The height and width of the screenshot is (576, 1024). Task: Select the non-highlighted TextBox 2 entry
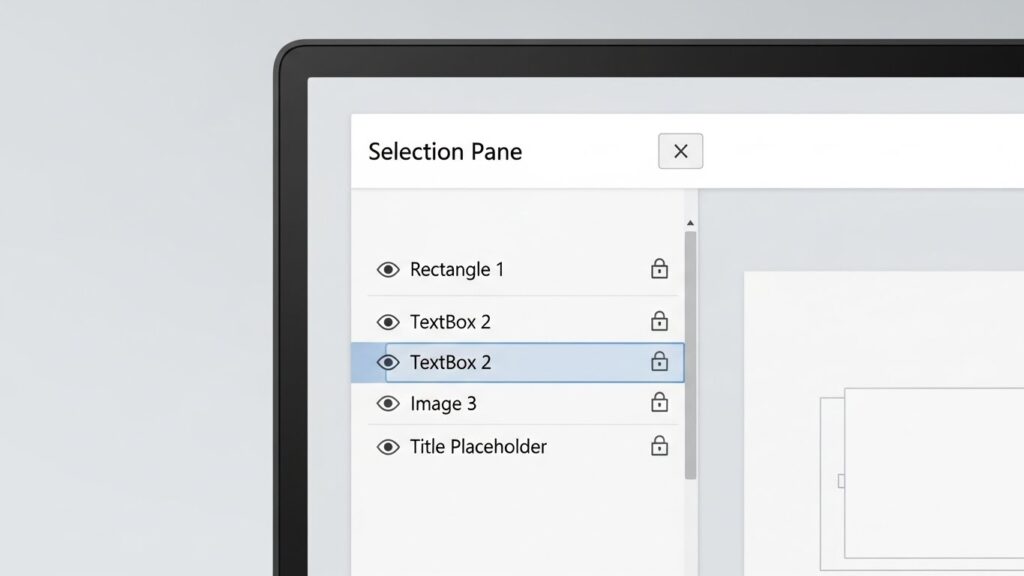click(x=450, y=322)
